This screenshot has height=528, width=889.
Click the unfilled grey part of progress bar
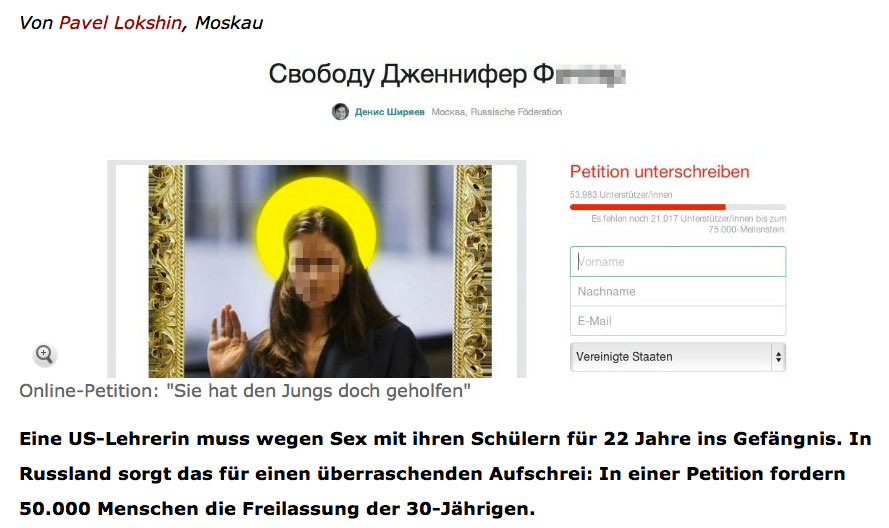755,207
